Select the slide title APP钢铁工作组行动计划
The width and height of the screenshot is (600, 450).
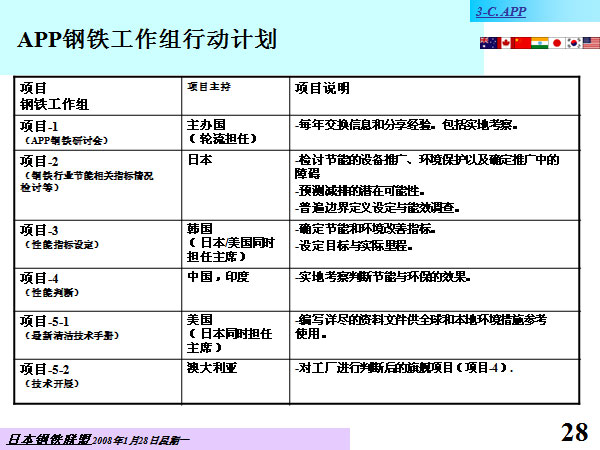[x=147, y=39]
